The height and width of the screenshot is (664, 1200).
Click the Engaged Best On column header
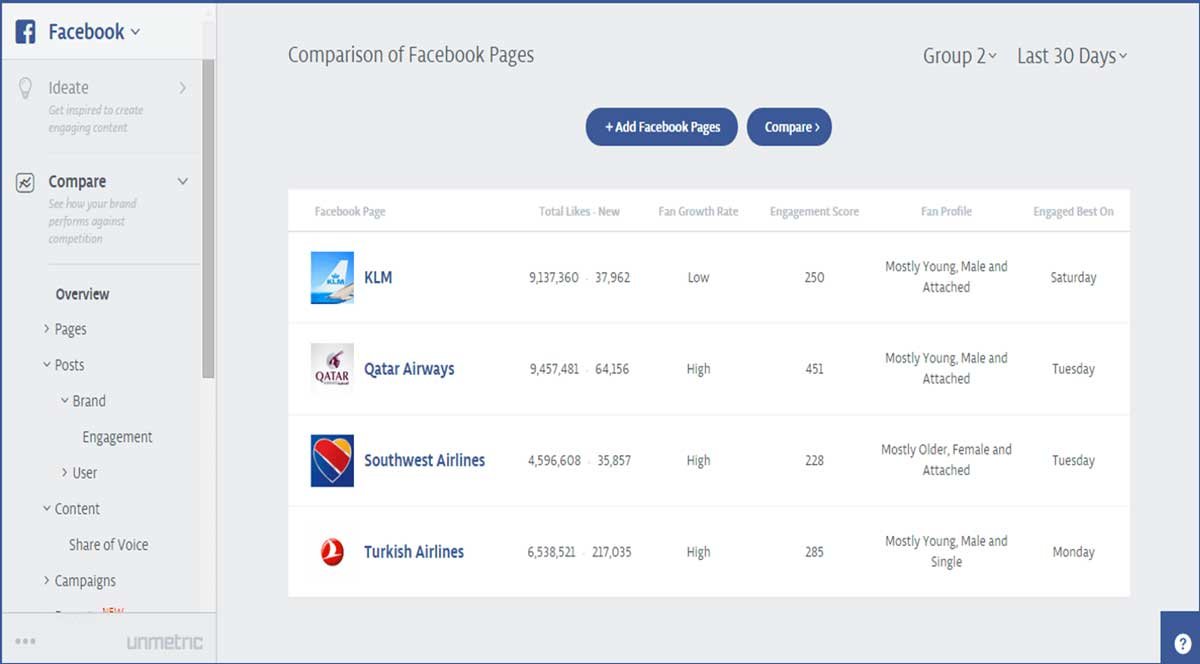click(x=1073, y=212)
